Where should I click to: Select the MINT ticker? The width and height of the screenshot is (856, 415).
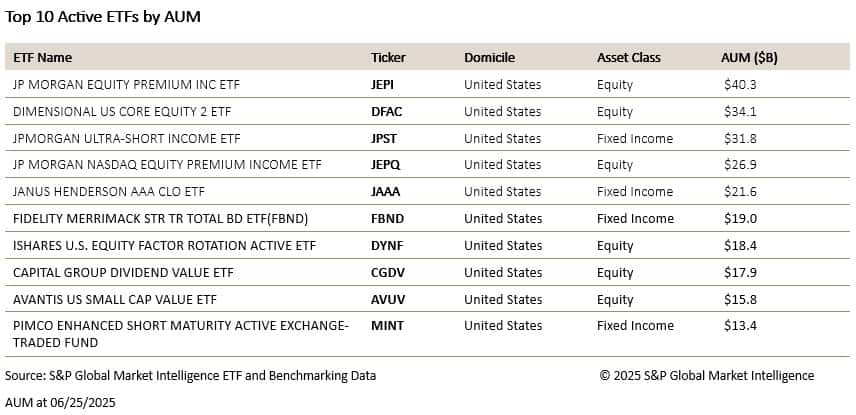coord(385,326)
